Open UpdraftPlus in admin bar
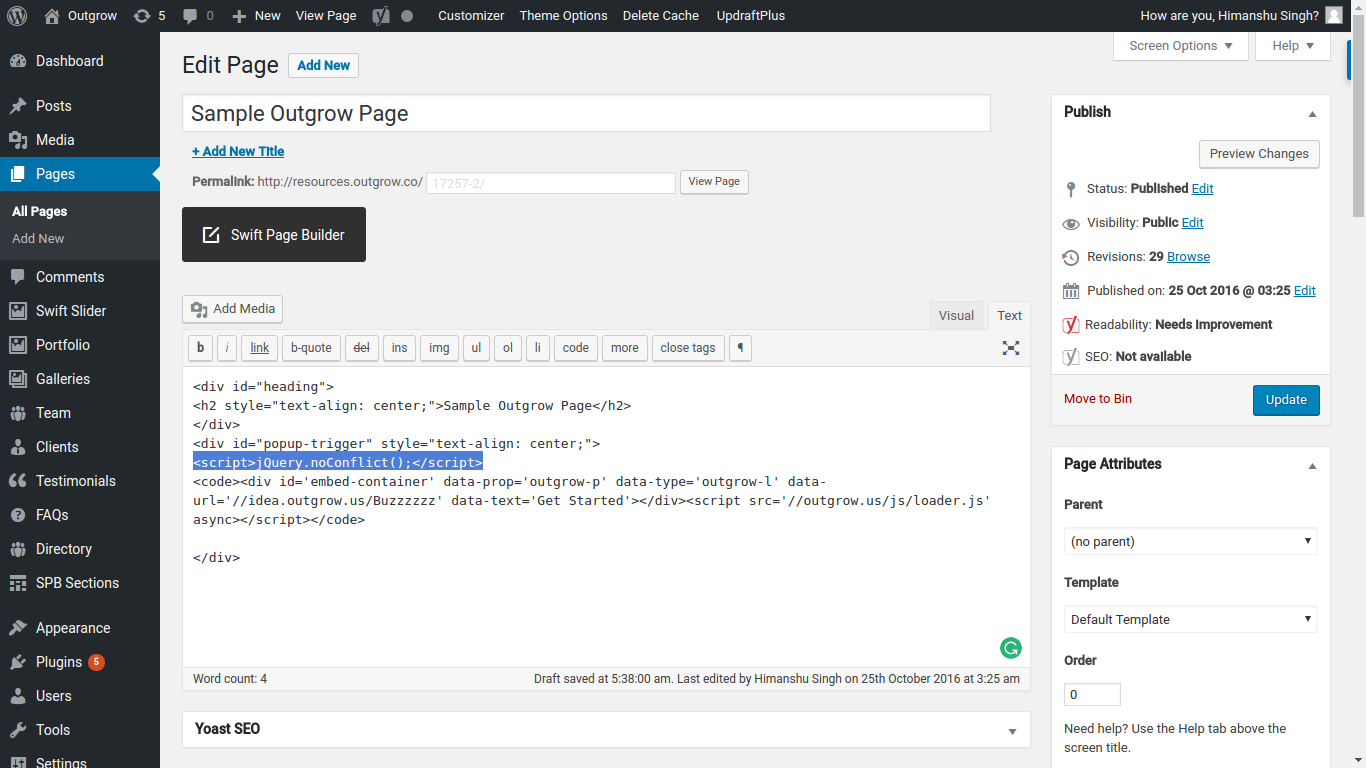 pyautogui.click(x=751, y=15)
